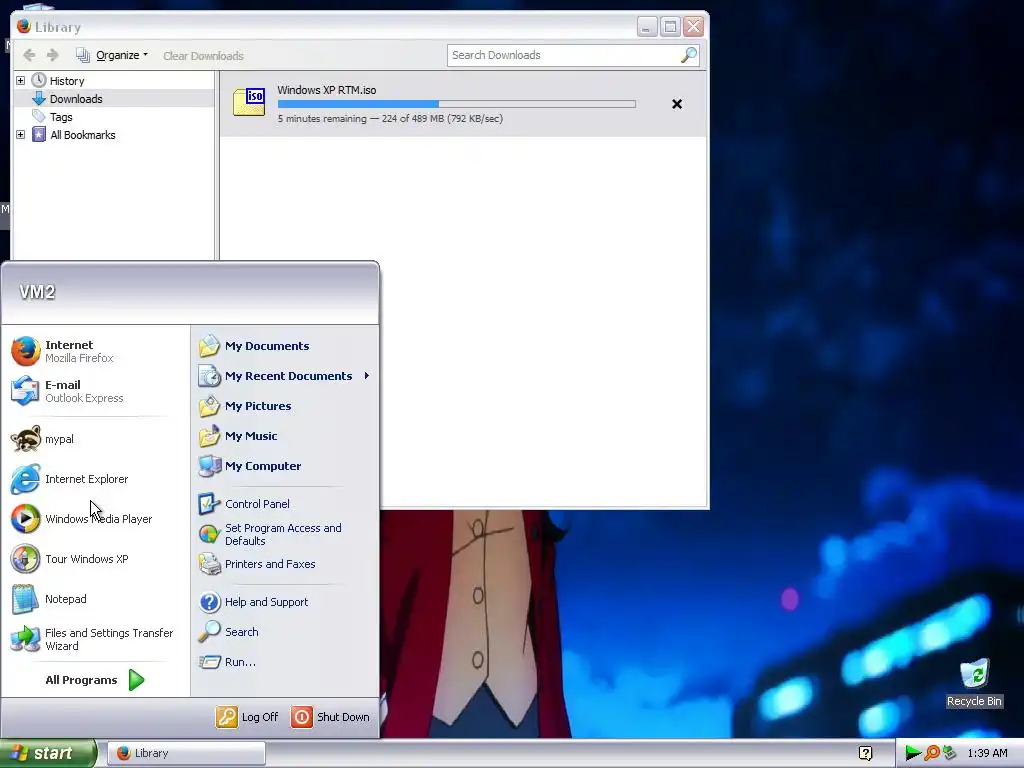Select History in Library sidebar
The image size is (1024, 768).
[x=58, y=81]
